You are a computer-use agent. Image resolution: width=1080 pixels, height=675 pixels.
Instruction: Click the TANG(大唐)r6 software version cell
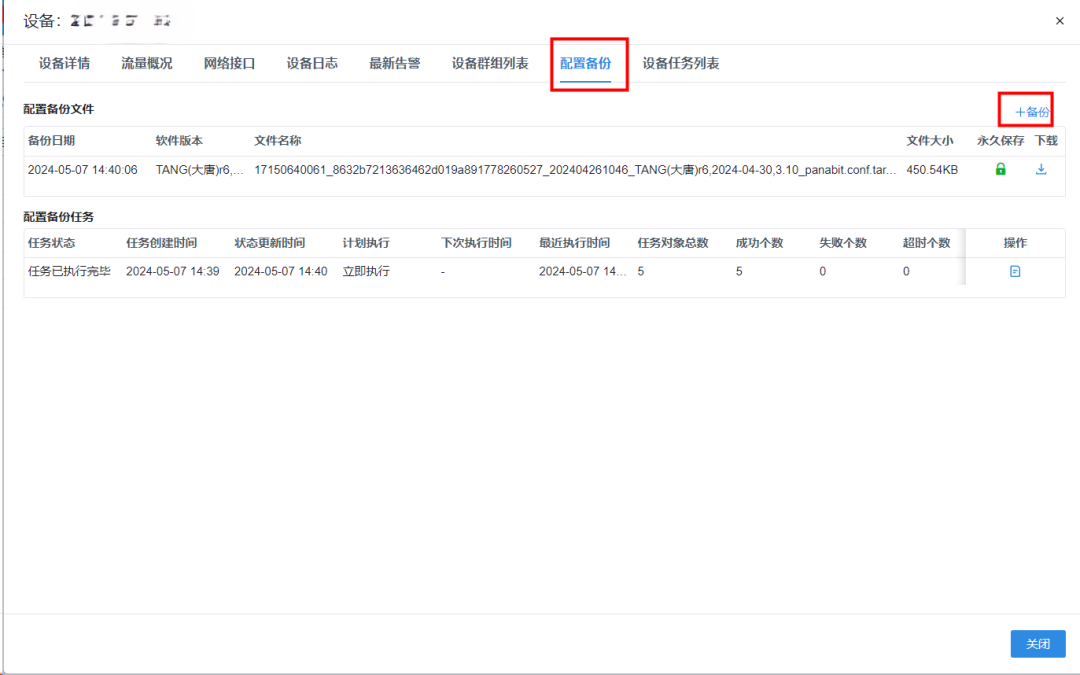[x=200, y=170]
